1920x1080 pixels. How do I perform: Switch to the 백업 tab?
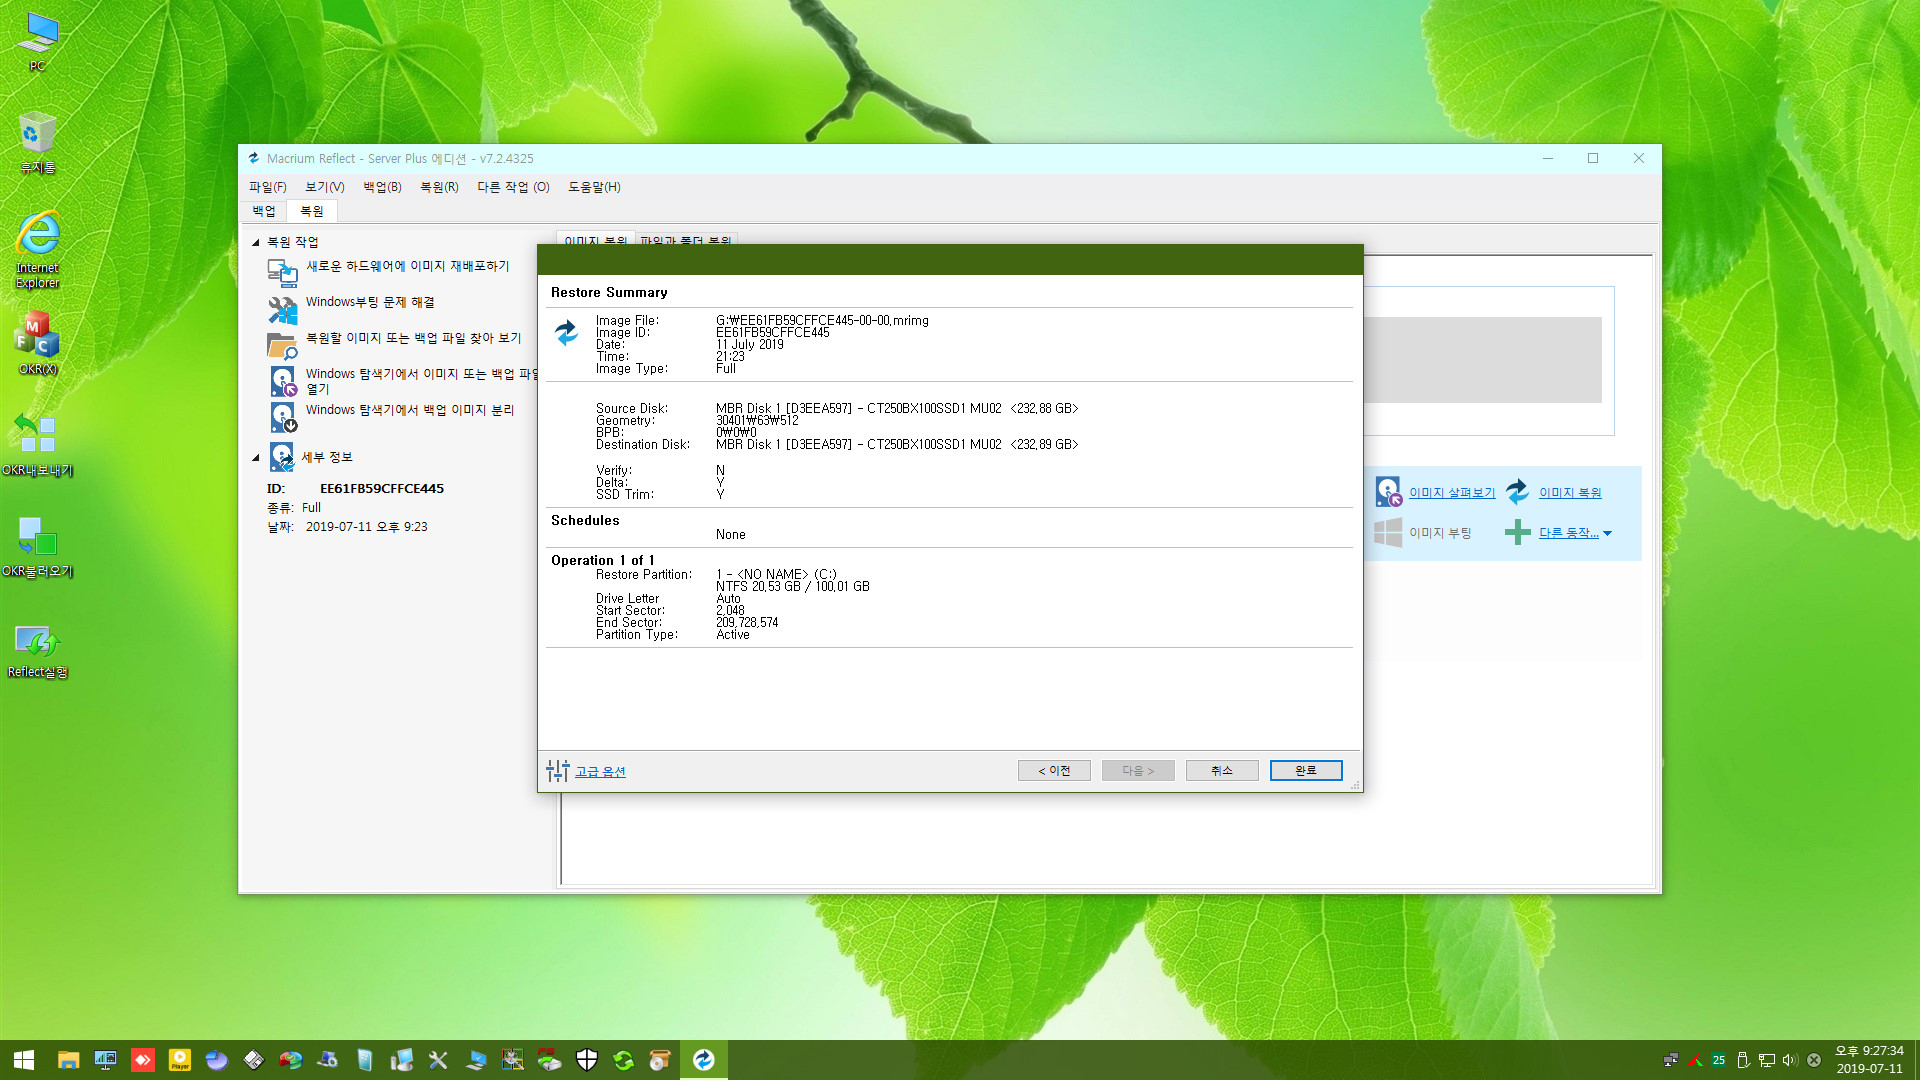(x=264, y=211)
